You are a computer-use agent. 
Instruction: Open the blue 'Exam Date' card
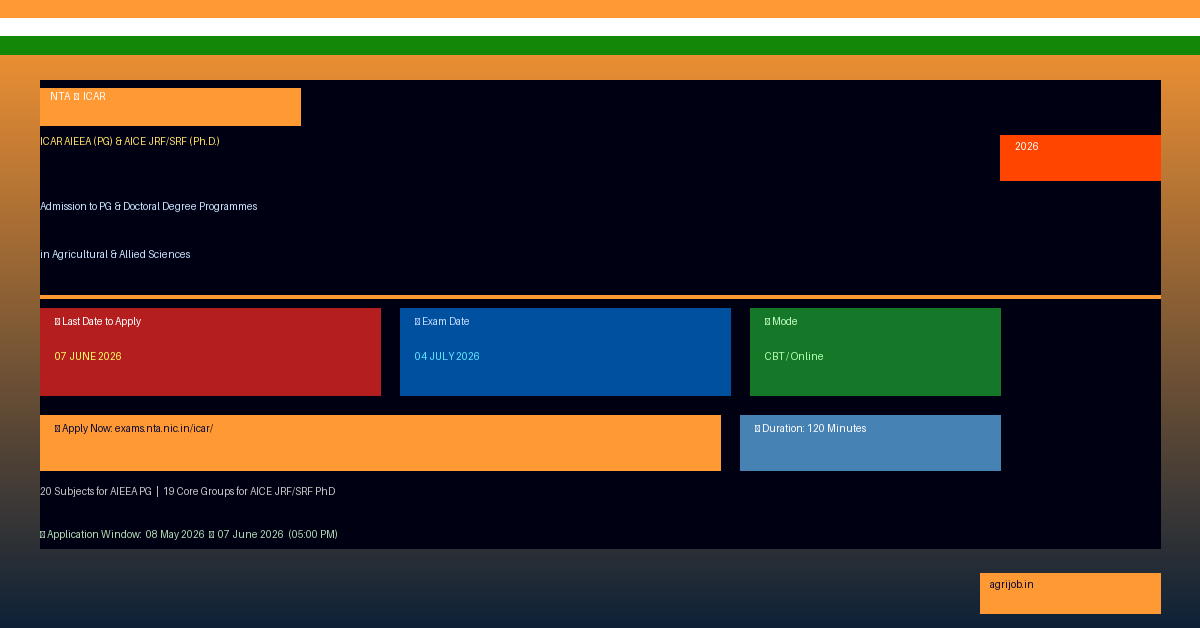(x=565, y=352)
